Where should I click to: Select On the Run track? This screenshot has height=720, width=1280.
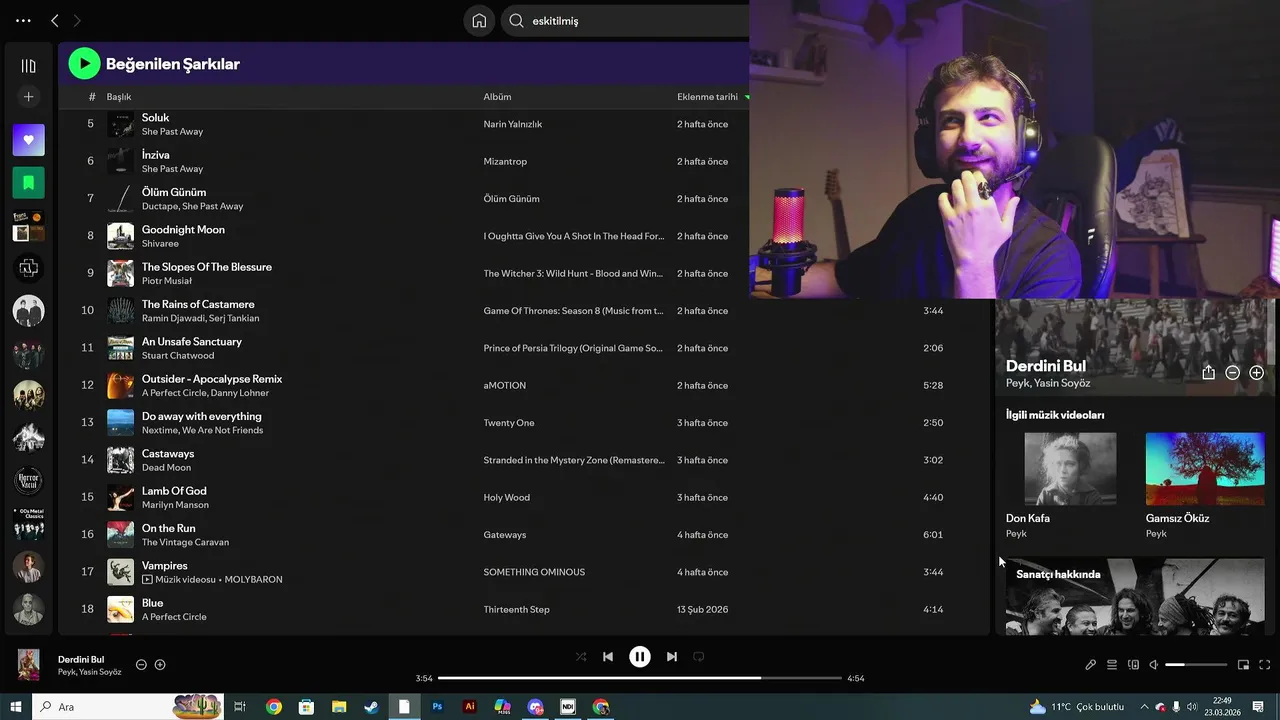coord(168,528)
